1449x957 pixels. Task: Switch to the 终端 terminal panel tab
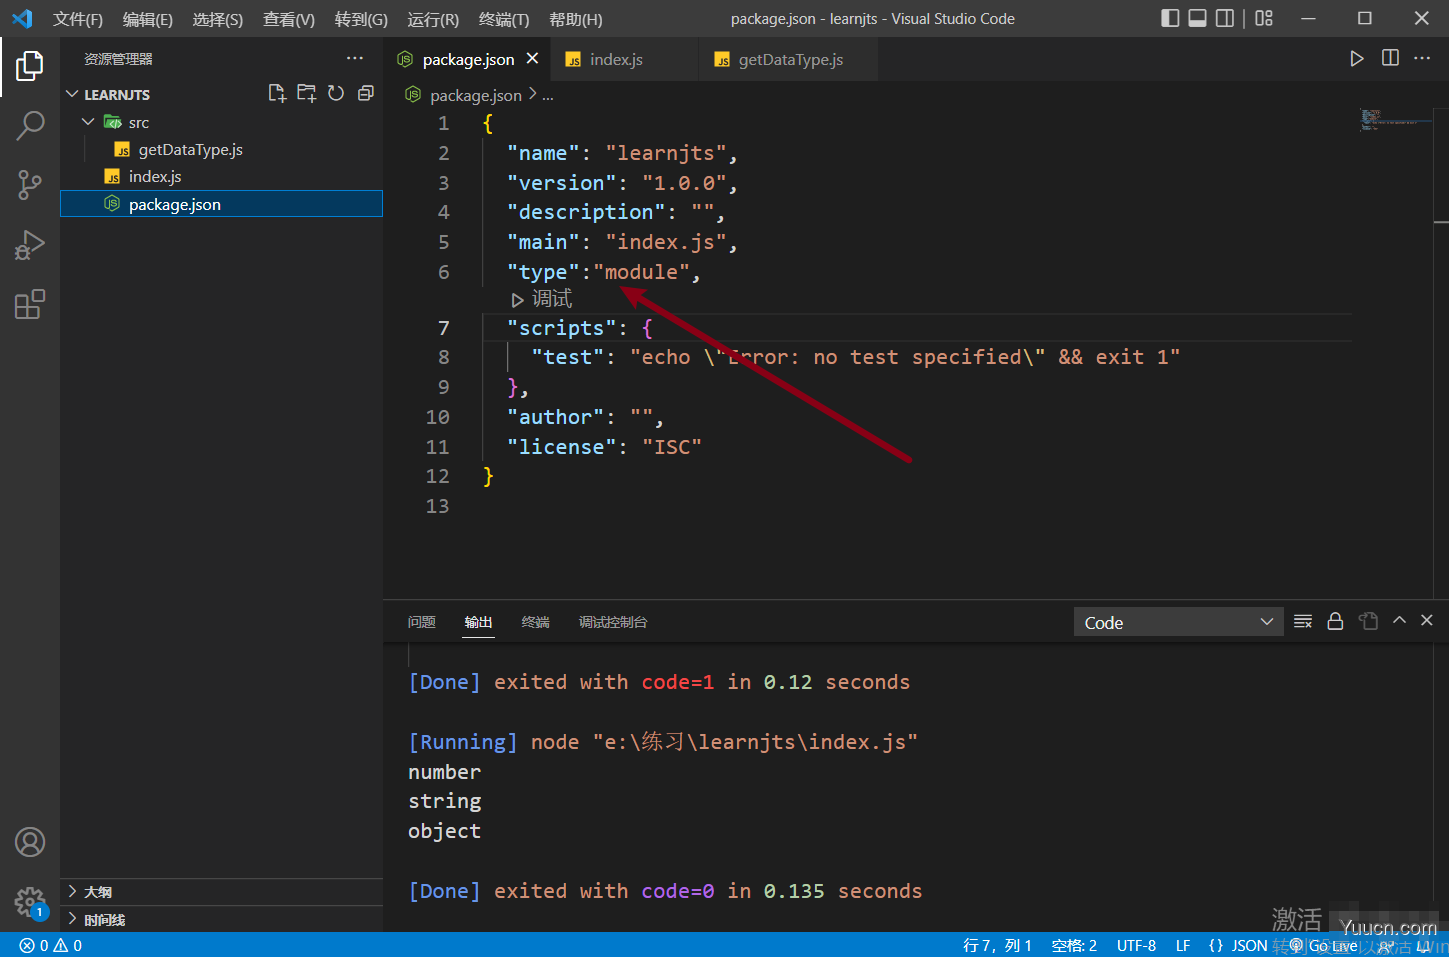[x=536, y=622]
